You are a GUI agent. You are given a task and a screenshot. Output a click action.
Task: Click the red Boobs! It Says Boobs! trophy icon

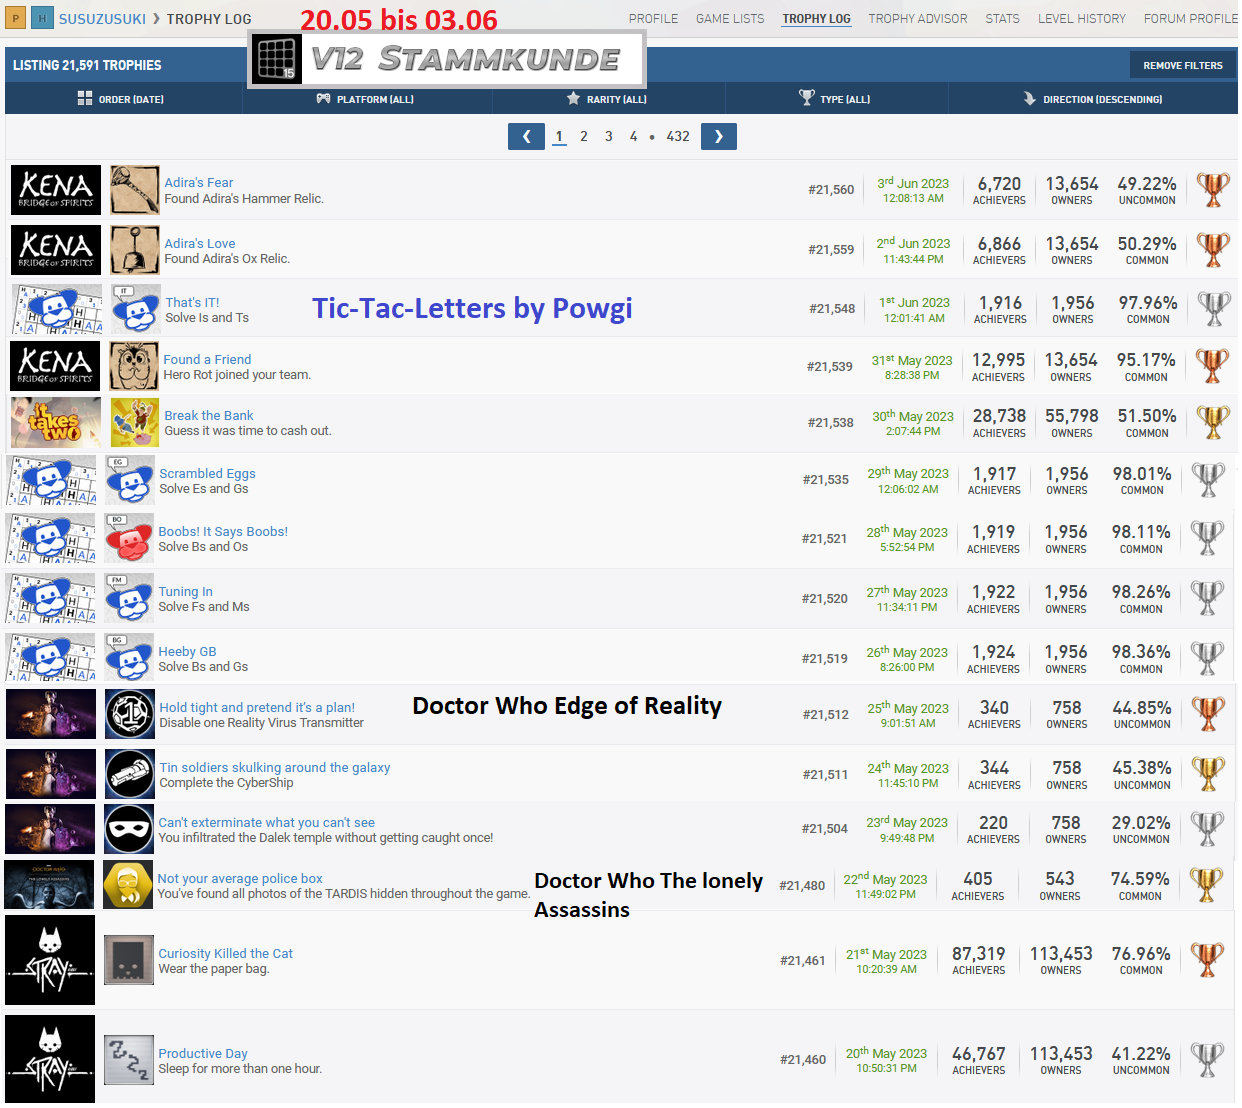pyautogui.click(x=129, y=539)
